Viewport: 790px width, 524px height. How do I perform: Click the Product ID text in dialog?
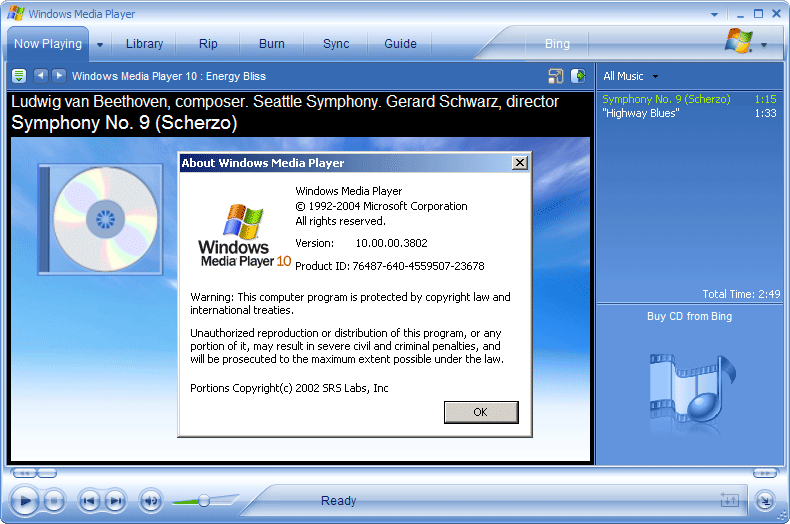[x=389, y=266]
